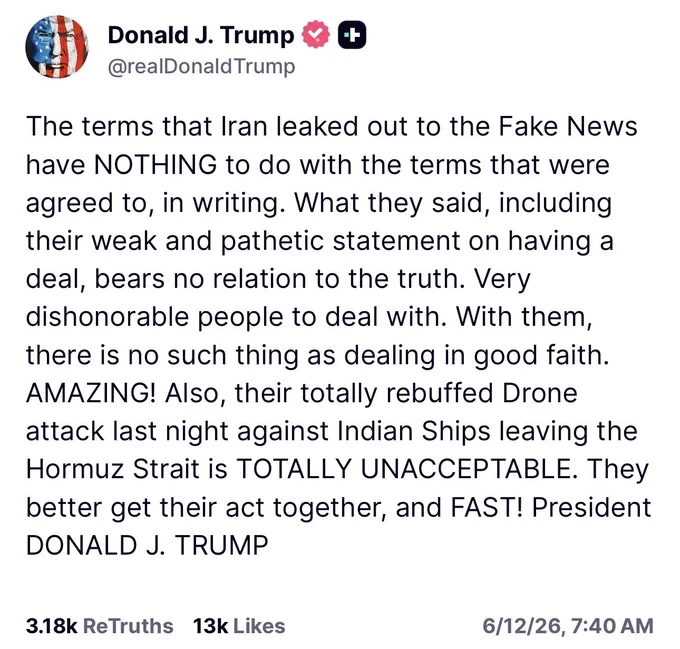Click the words Hormuz Strait
This screenshot has width=680, height=649.
112,469
